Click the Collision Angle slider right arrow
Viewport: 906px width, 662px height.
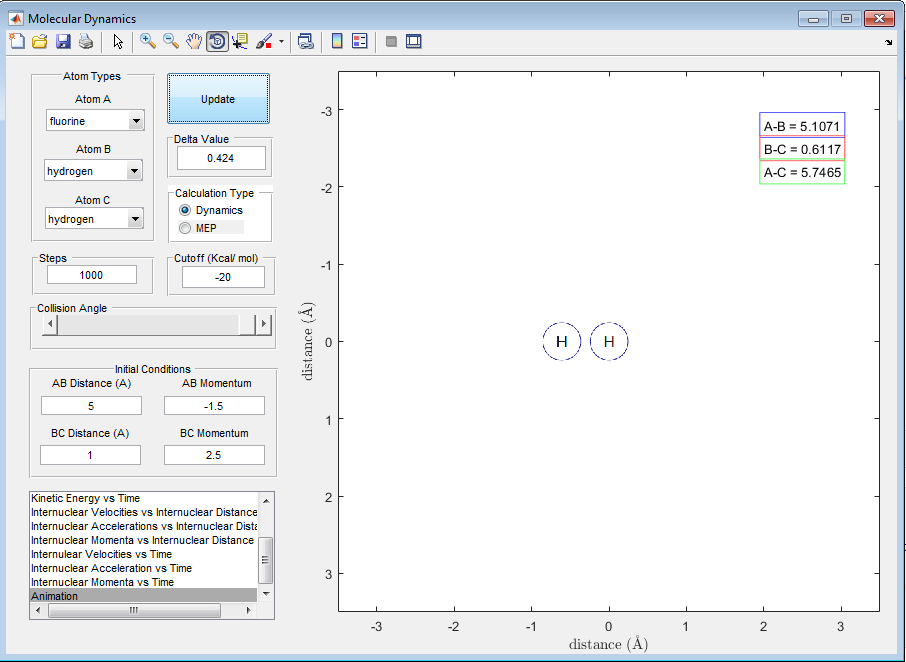click(264, 324)
